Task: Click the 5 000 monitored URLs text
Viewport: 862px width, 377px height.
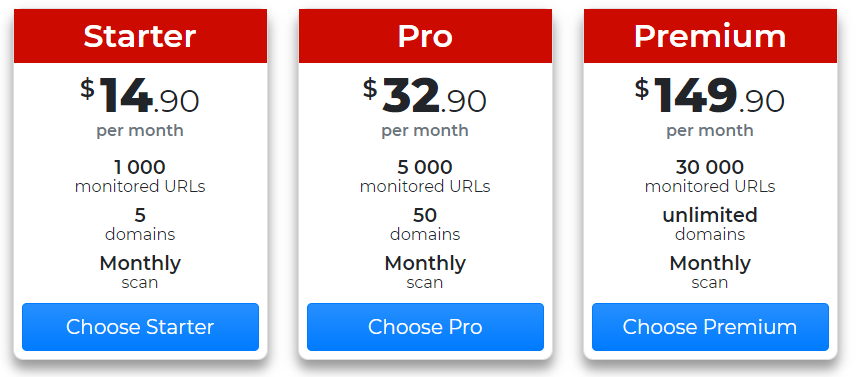Action: pyautogui.click(x=425, y=176)
